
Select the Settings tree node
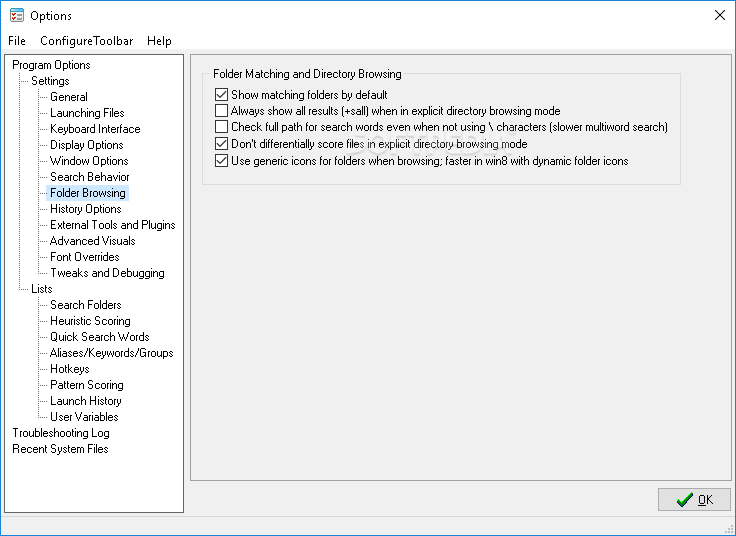click(50, 81)
